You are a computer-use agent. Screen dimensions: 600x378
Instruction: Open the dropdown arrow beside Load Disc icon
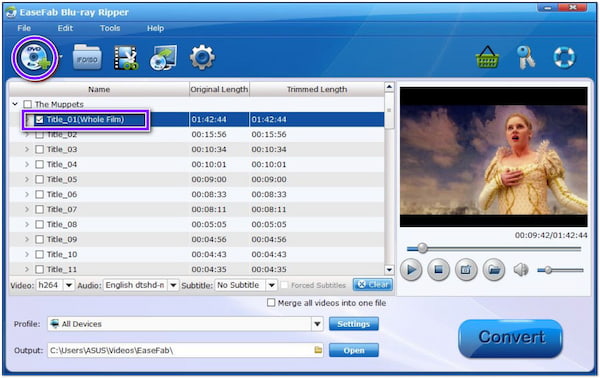(60, 57)
